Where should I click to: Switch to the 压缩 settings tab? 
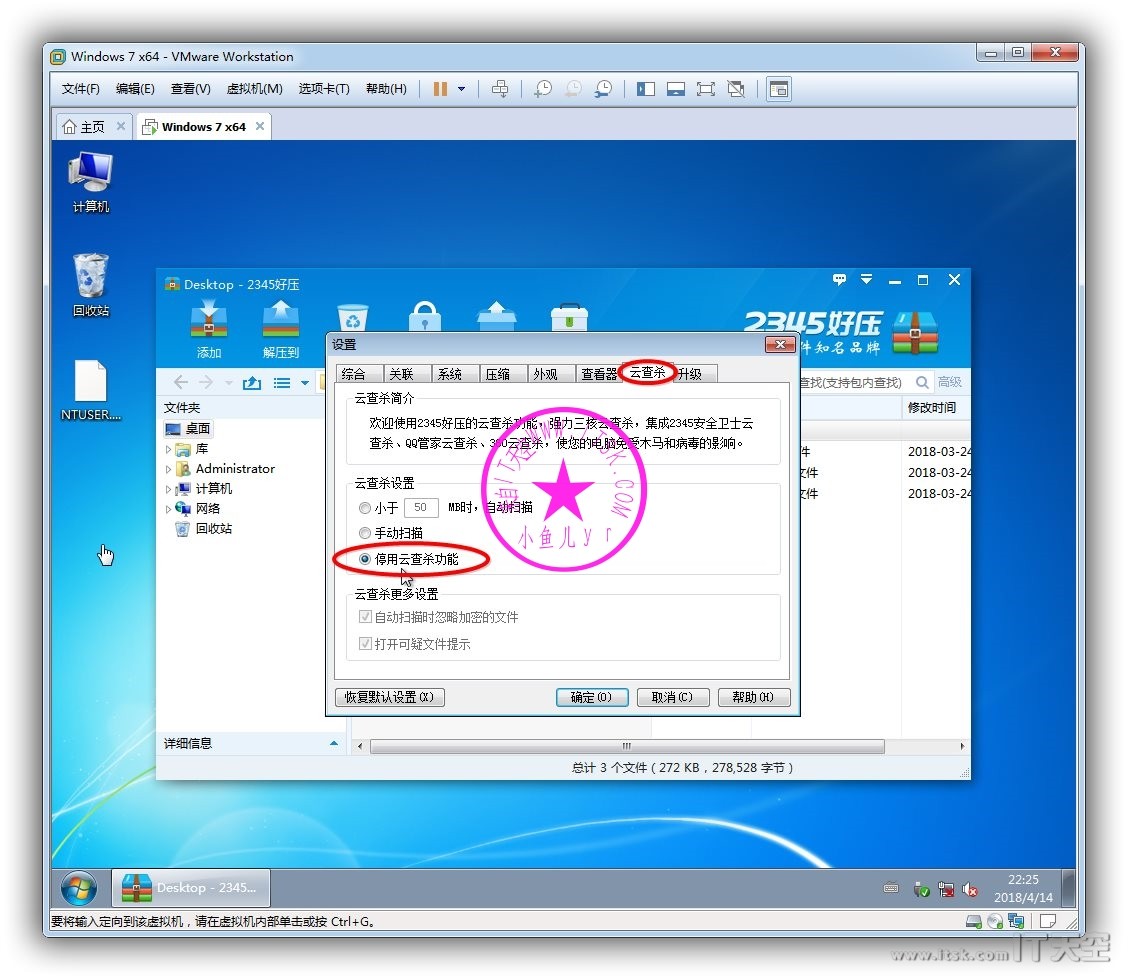(x=497, y=374)
